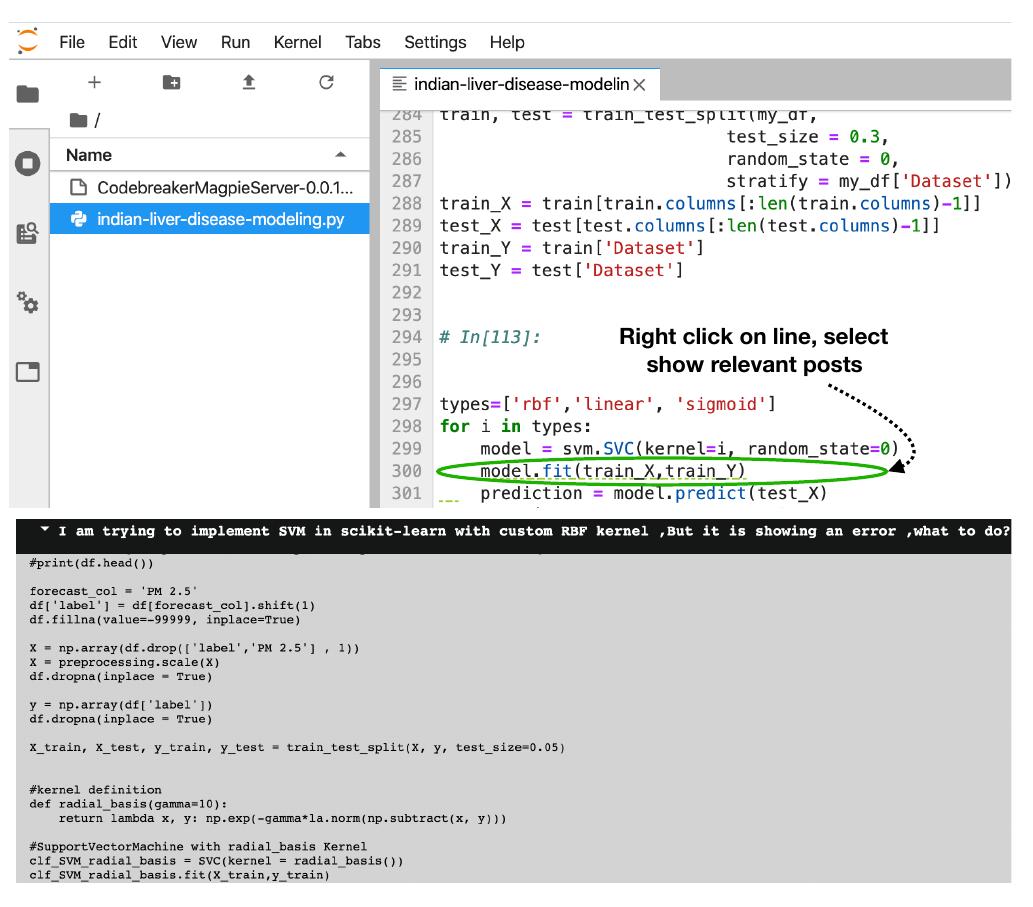Switch to indian-liver-disease-modelin editor tab
1033x907 pixels.
tap(520, 84)
